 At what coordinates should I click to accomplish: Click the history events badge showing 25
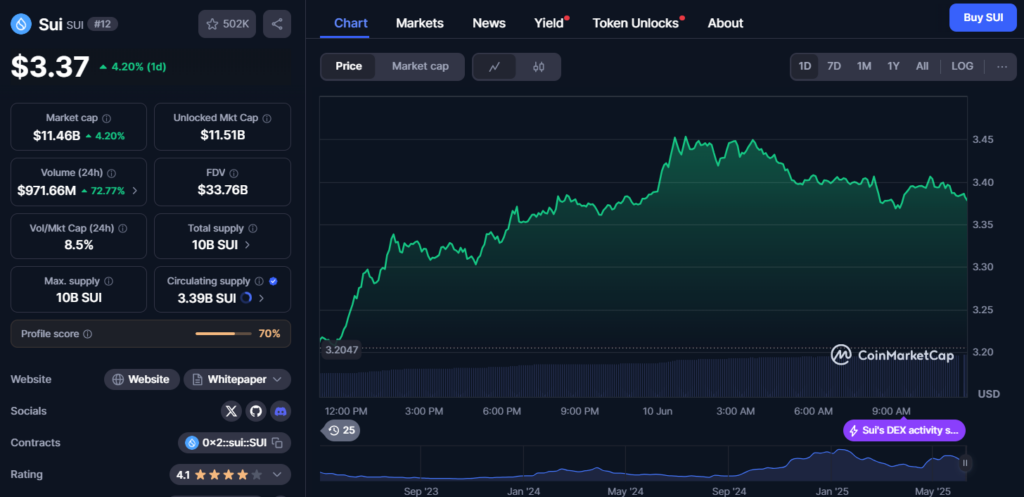coord(342,430)
